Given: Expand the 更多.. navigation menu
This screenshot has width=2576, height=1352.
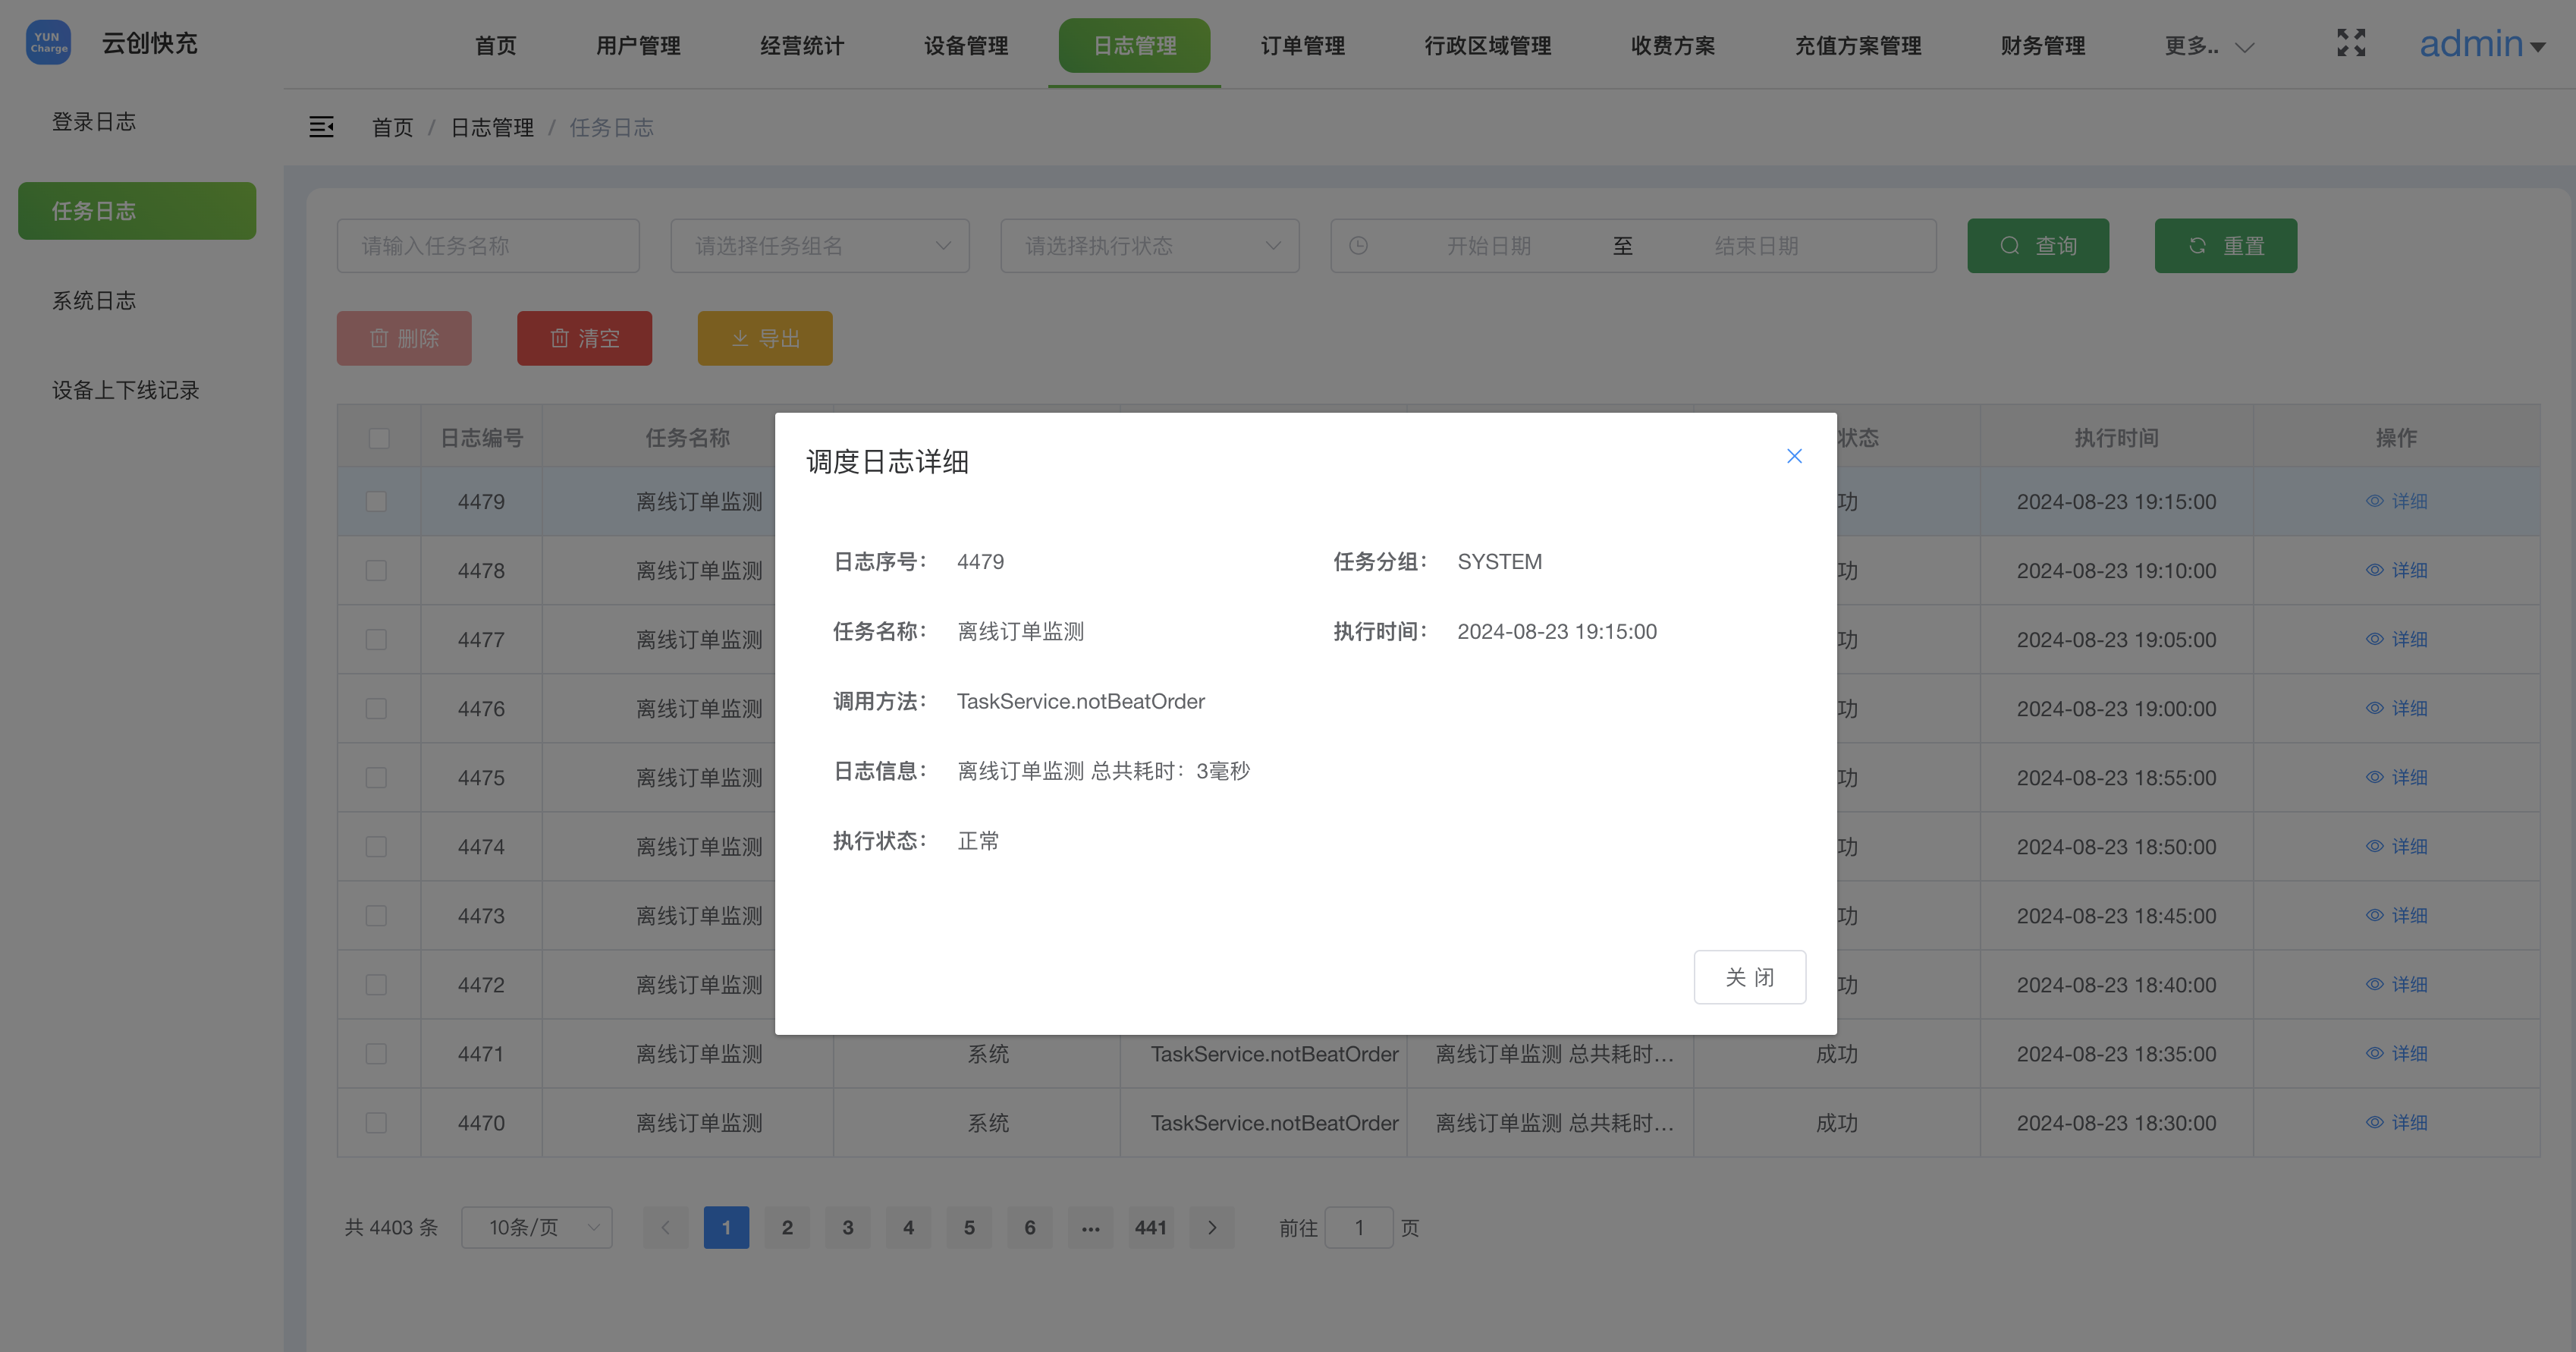Looking at the screenshot, I should 2209,46.
